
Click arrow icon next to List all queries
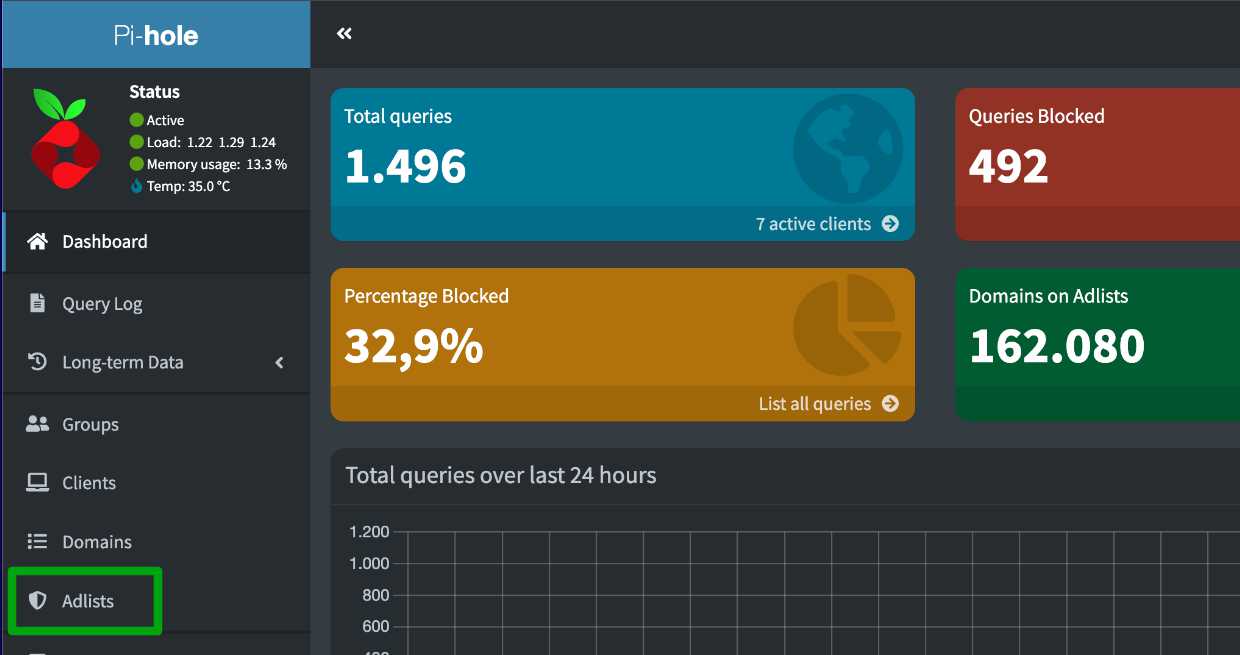890,404
